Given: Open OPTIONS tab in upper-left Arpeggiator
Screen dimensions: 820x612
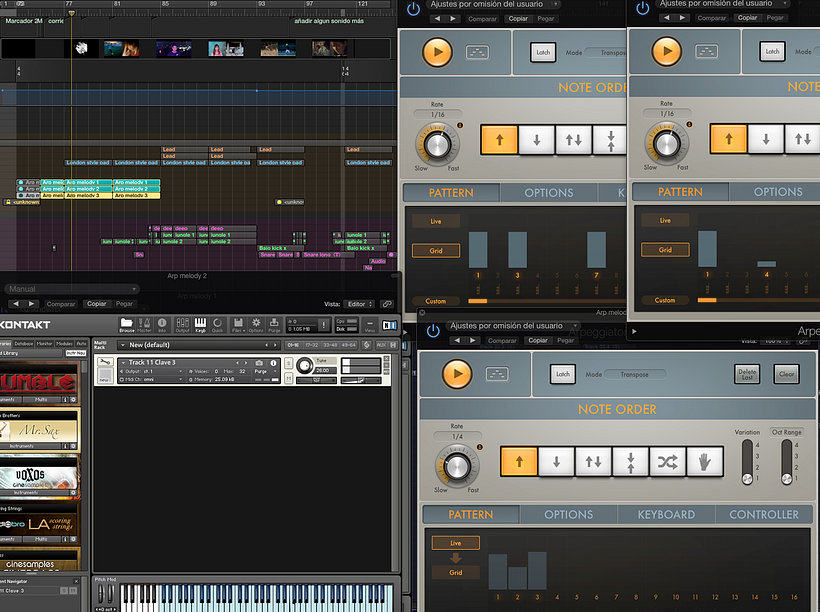Looking at the screenshot, I should [x=549, y=193].
